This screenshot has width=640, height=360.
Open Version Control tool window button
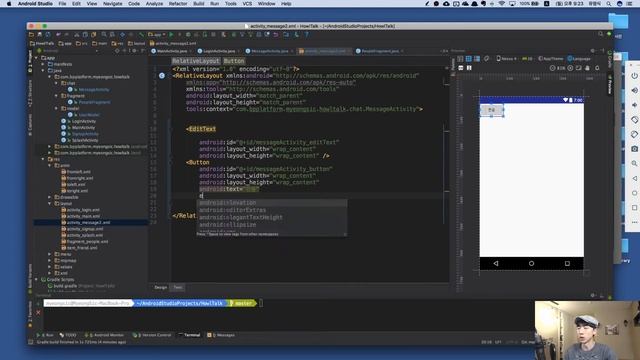[x=152, y=335]
